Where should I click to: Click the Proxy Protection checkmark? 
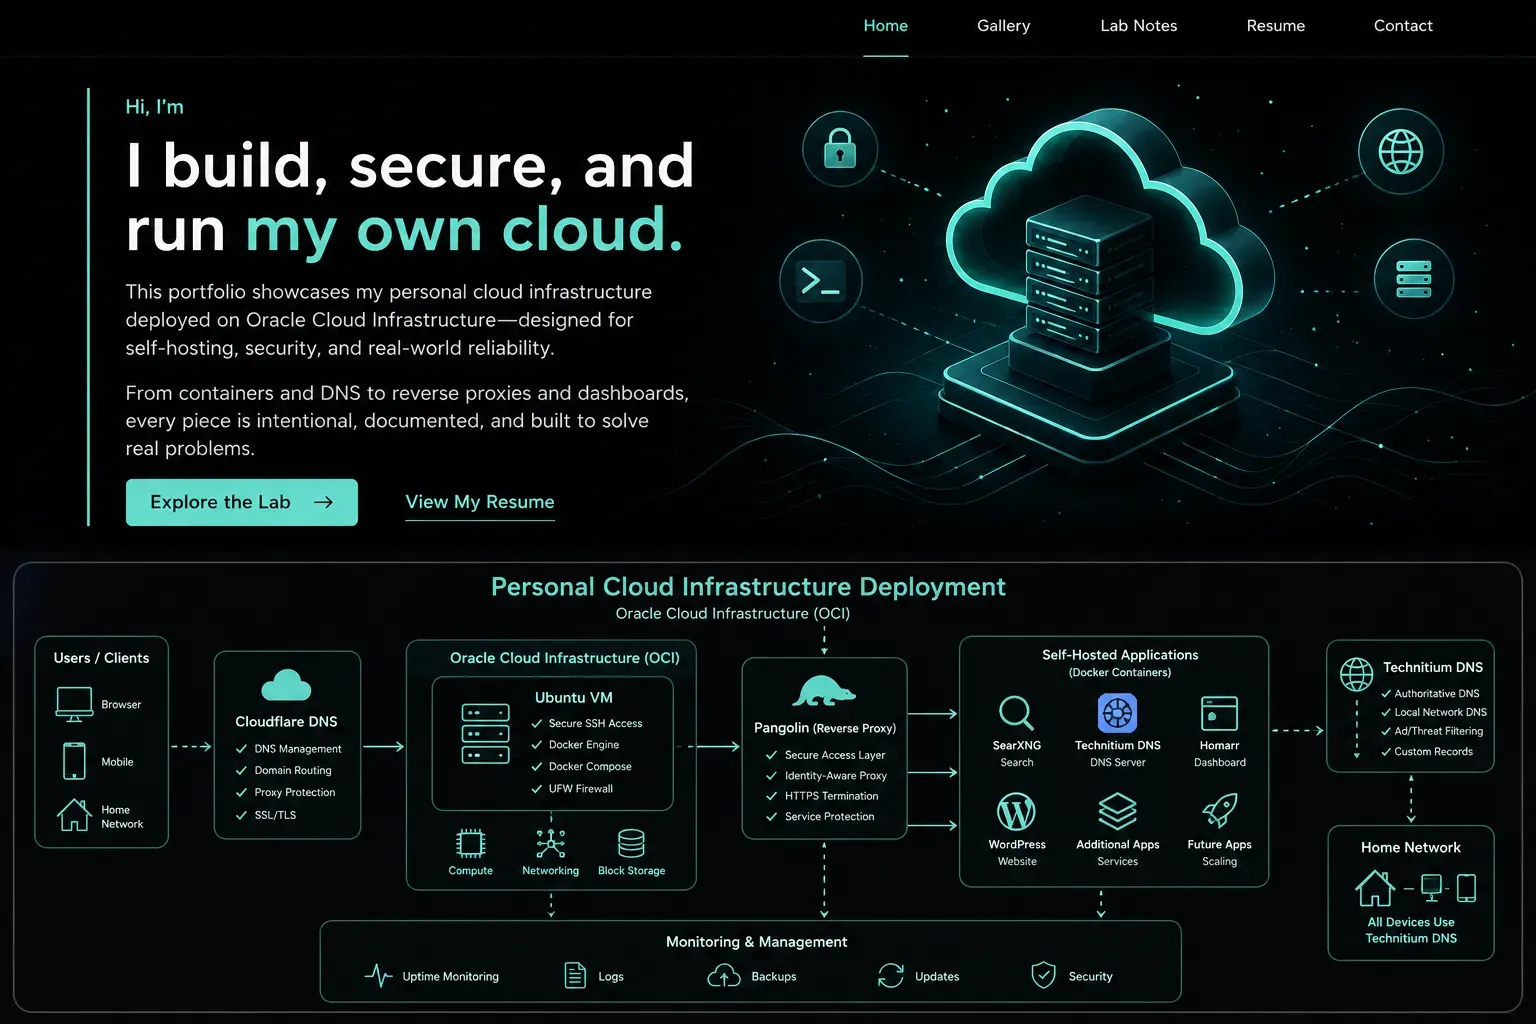[241, 793]
